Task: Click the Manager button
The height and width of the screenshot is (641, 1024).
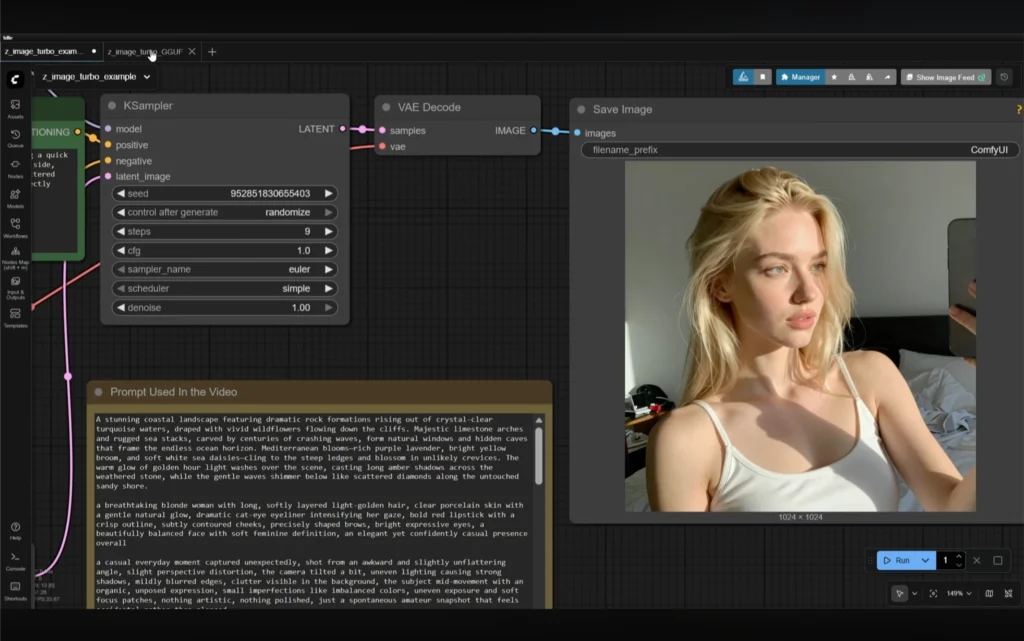Action: (800, 77)
